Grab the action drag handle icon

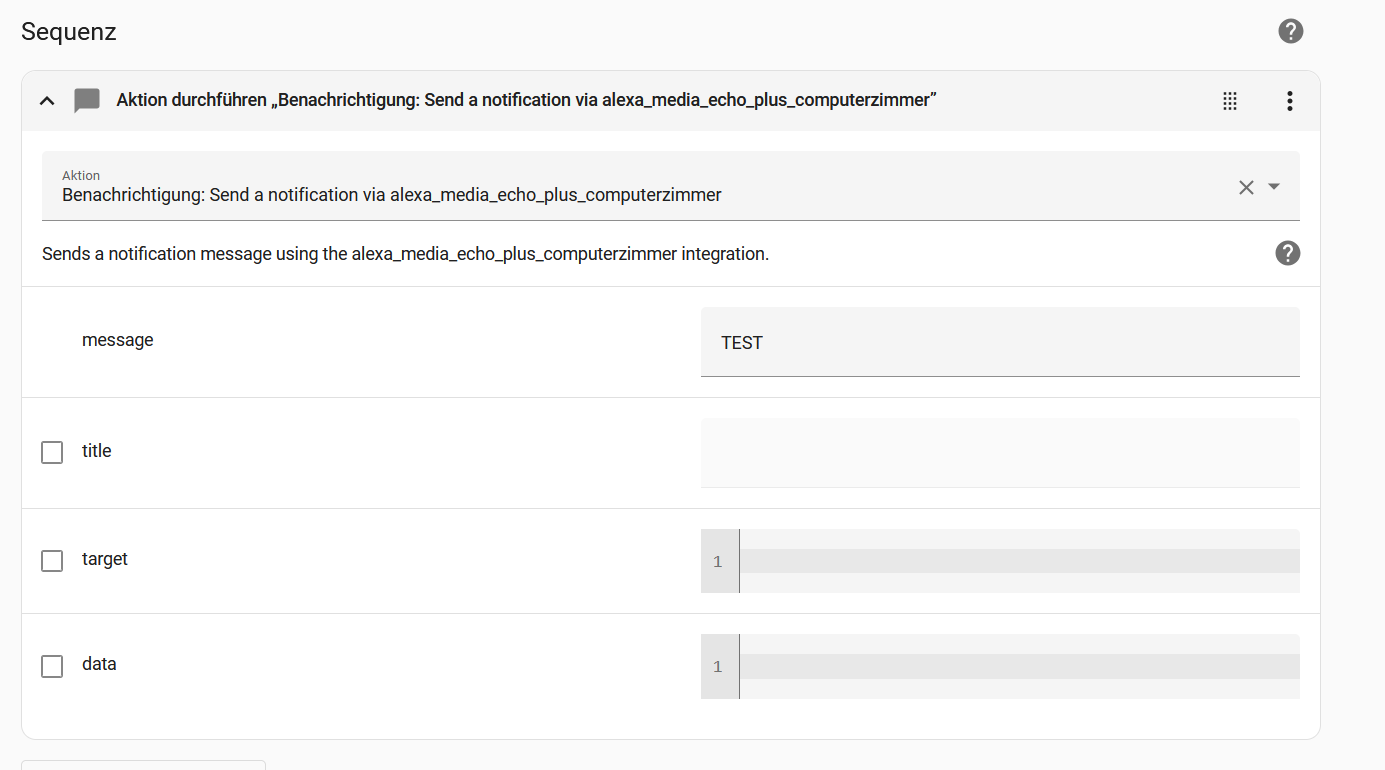[x=1230, y=100]
